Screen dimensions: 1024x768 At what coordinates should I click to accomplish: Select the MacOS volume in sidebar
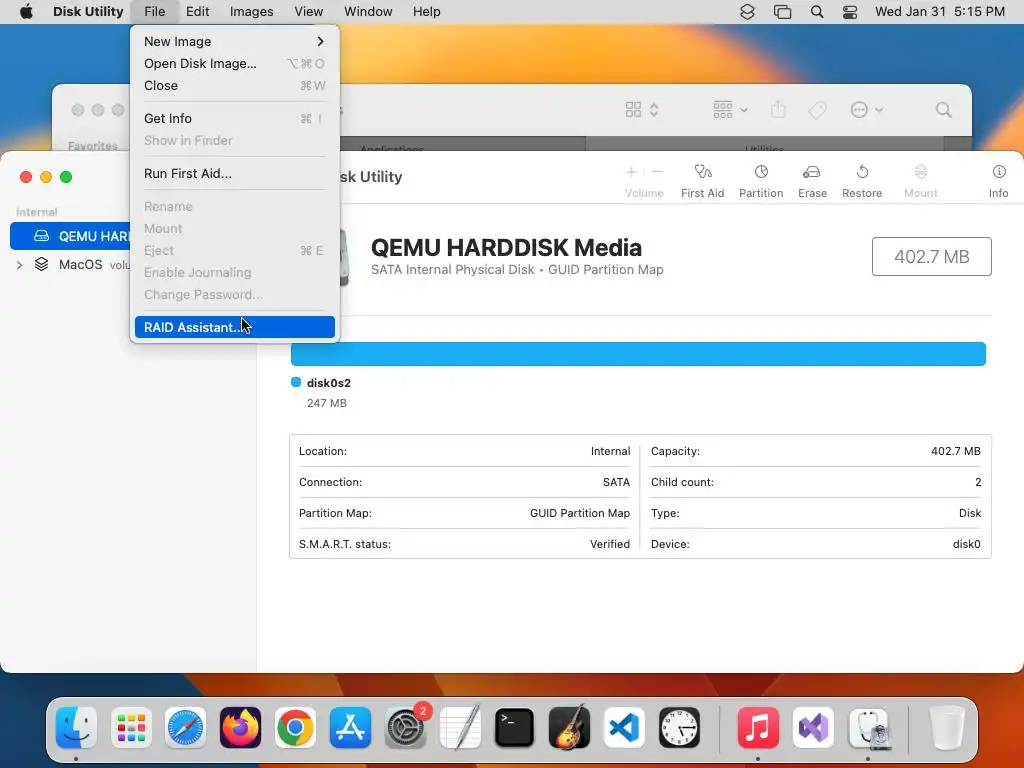click(80, 264)
